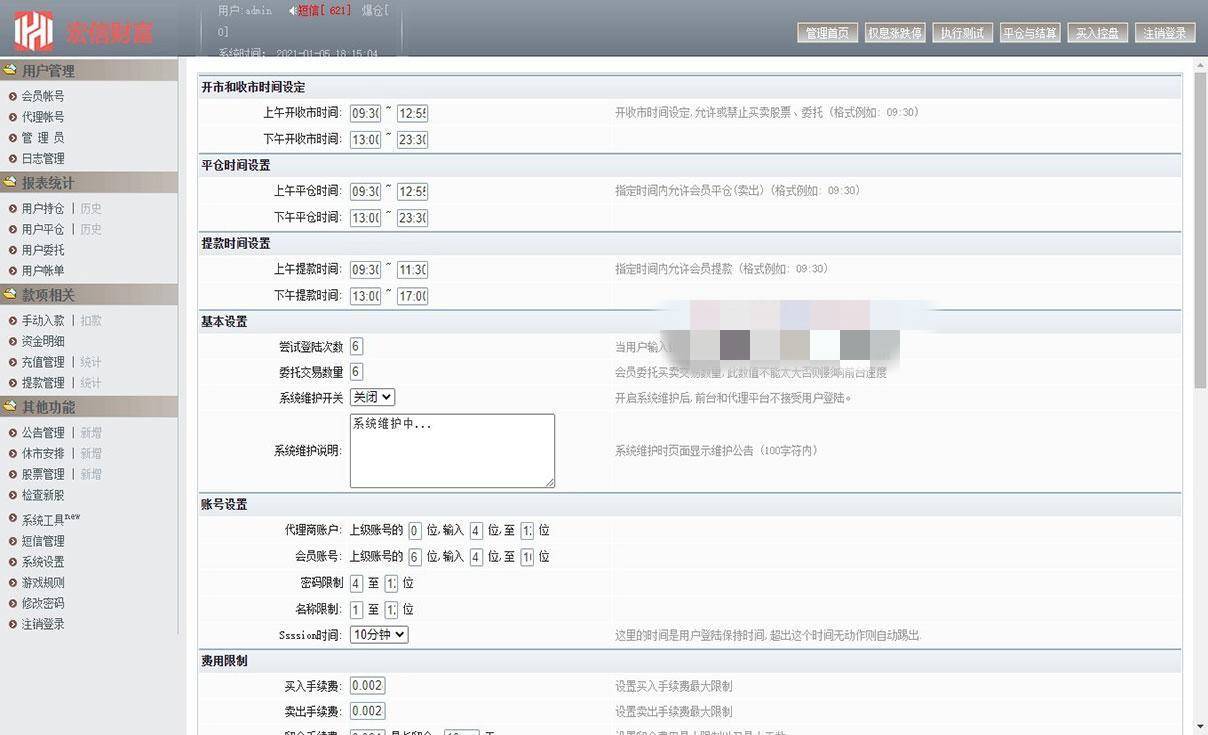Image resolution: width=1208 pixels, height=735 pixels.
Task: Click the 短信 notification icon in top bar
Action: pos(292,11)
